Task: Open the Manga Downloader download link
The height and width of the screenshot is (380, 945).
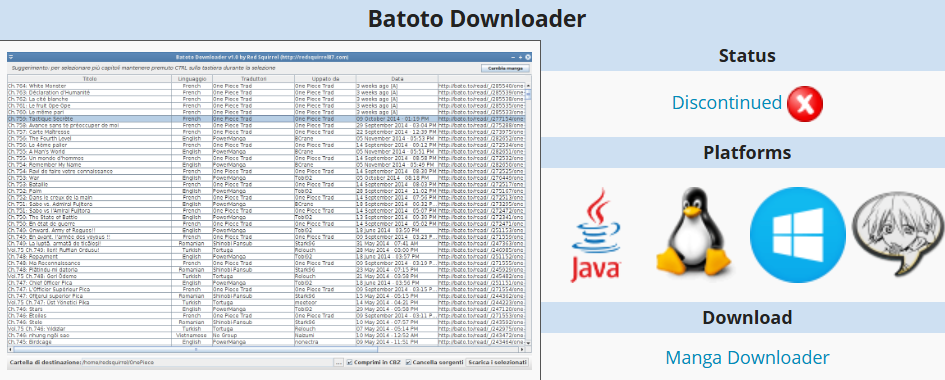Action: point(747,358)
